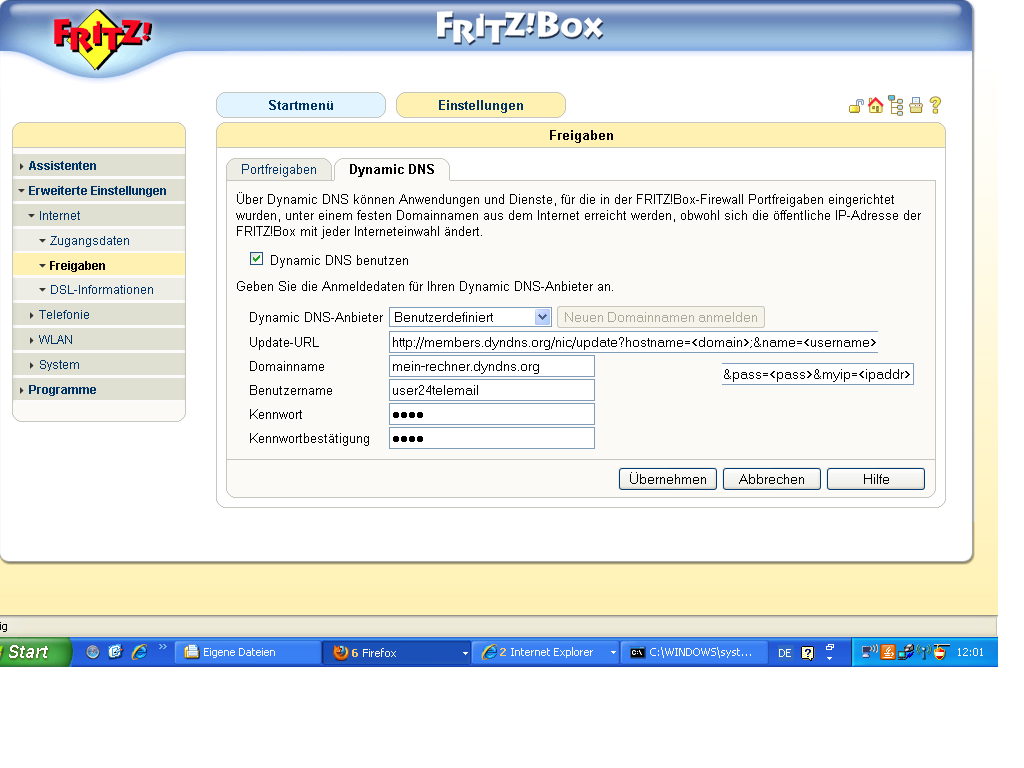Click into the Domainname field
The image size is (1024, 768).
pos(492,366)
